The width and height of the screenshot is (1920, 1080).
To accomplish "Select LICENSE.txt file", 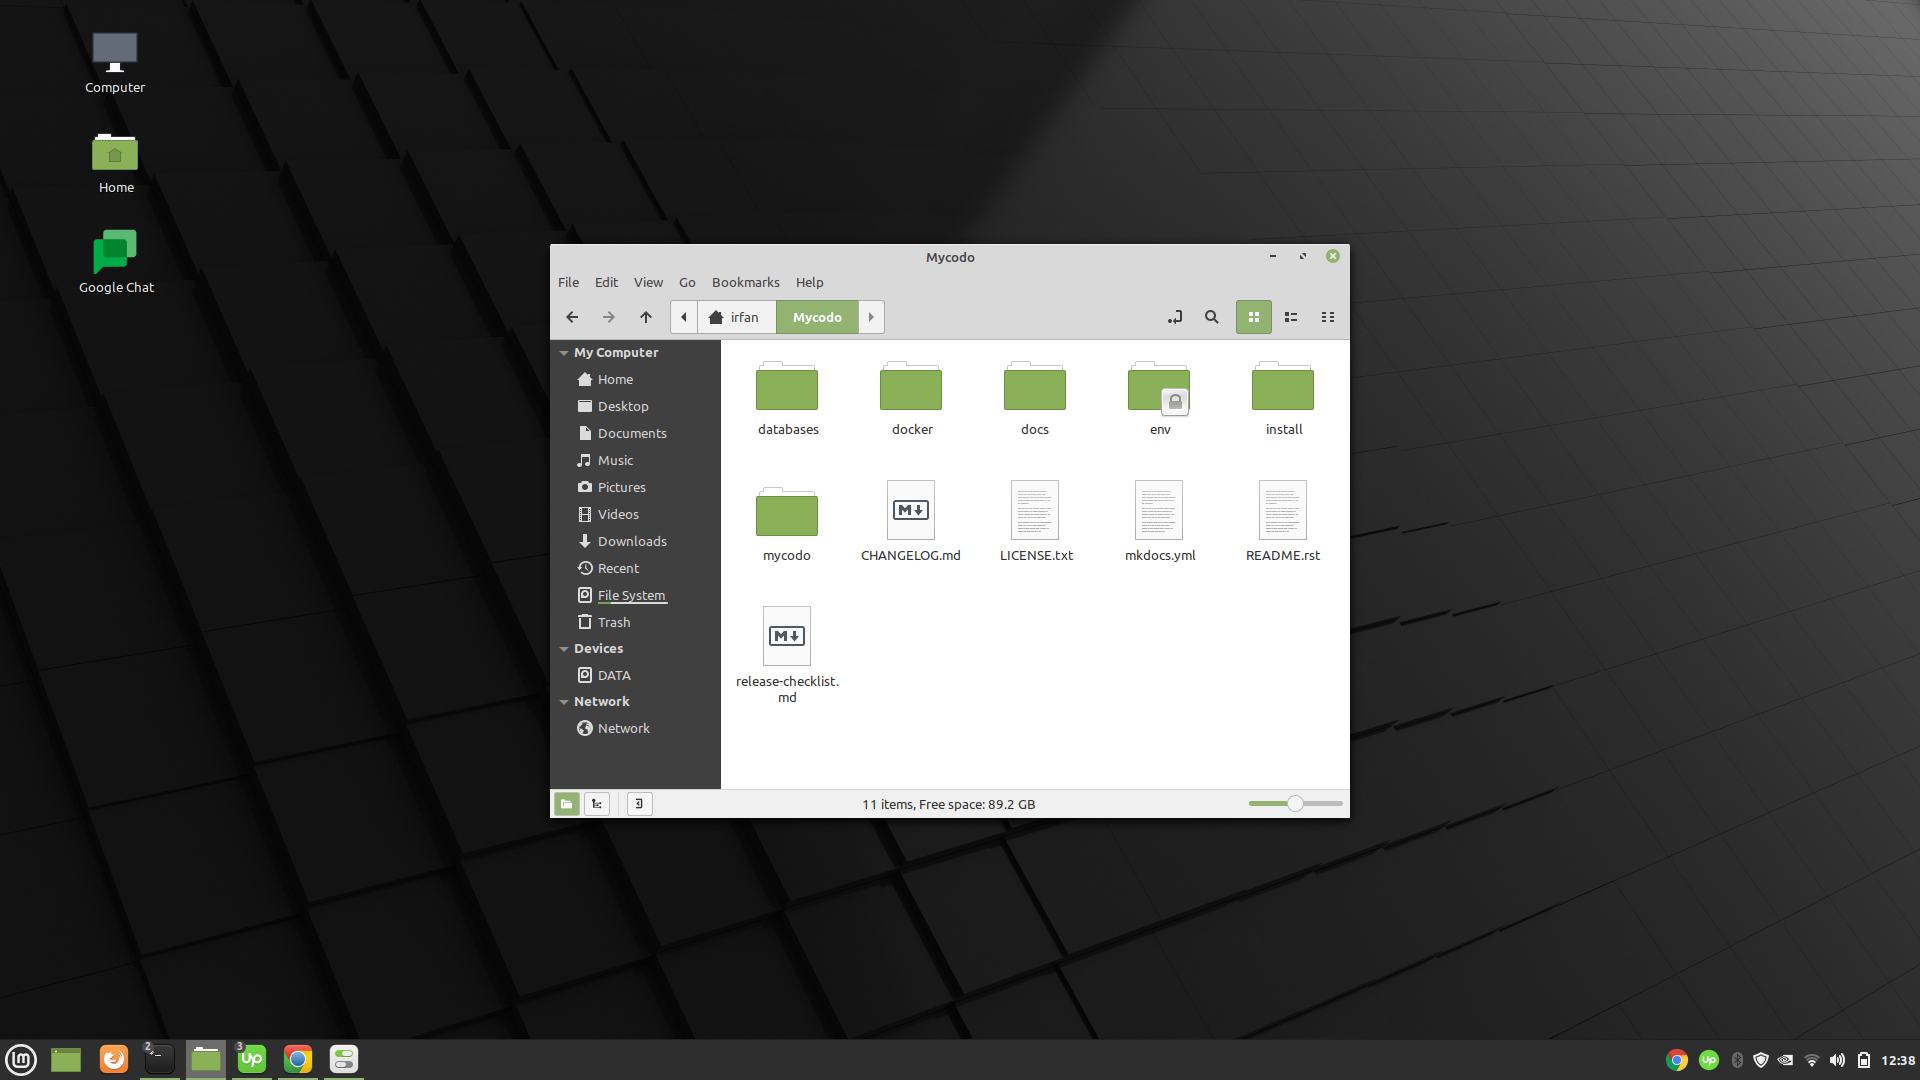I will (x=1035, y=522).
